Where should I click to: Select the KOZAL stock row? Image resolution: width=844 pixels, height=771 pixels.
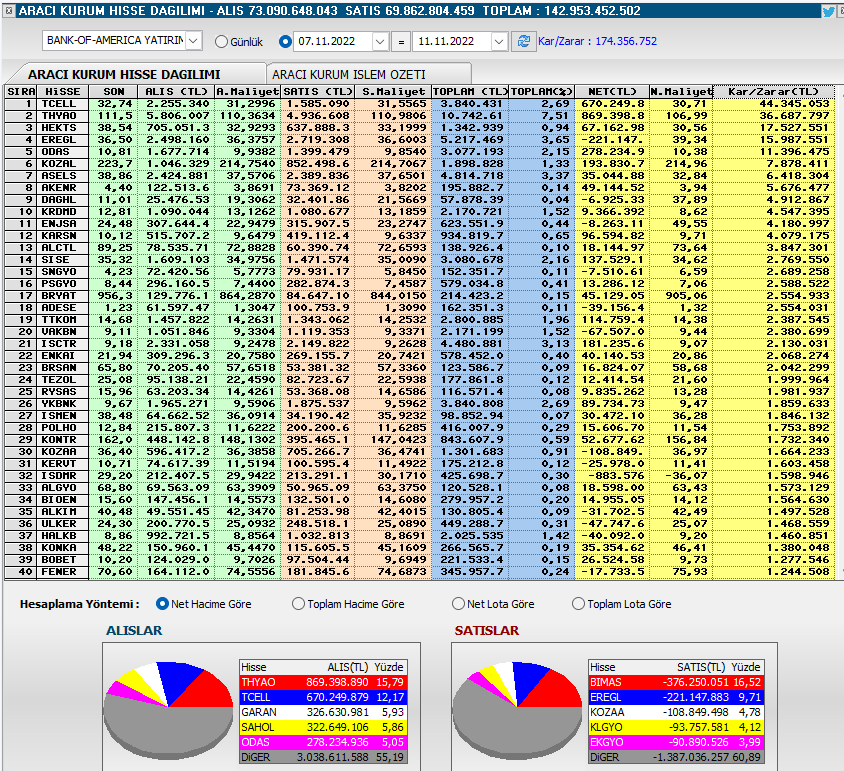420,164
